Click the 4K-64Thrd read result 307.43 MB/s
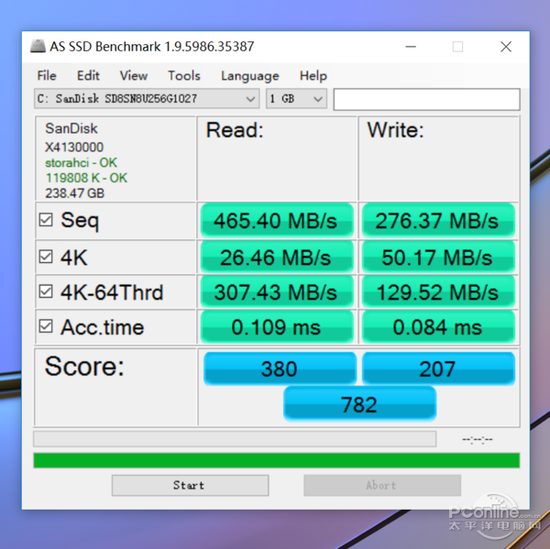Viewport: 550px width, 549px height. (277, 292)
